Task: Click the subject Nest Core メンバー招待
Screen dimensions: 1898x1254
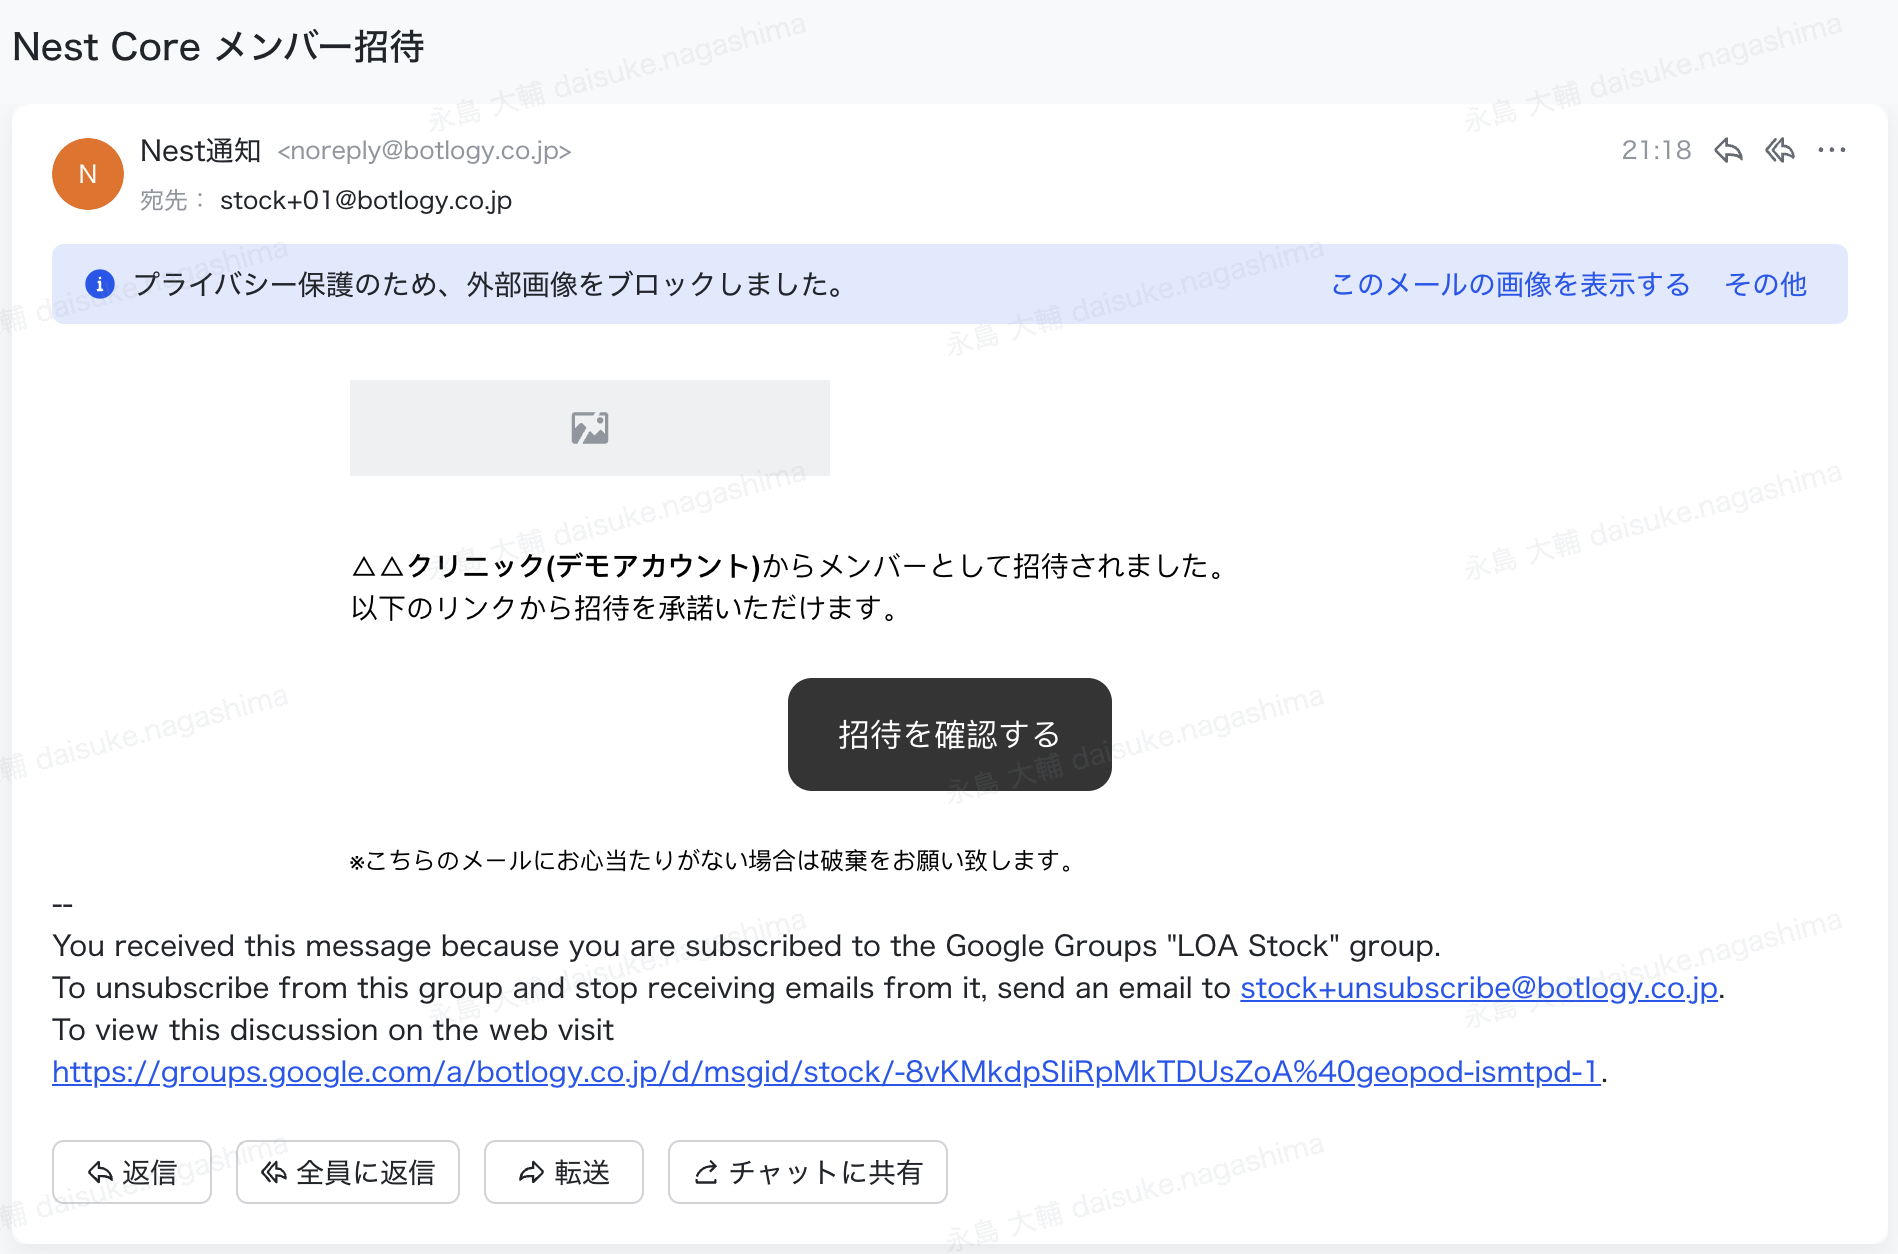Action: 219,47
